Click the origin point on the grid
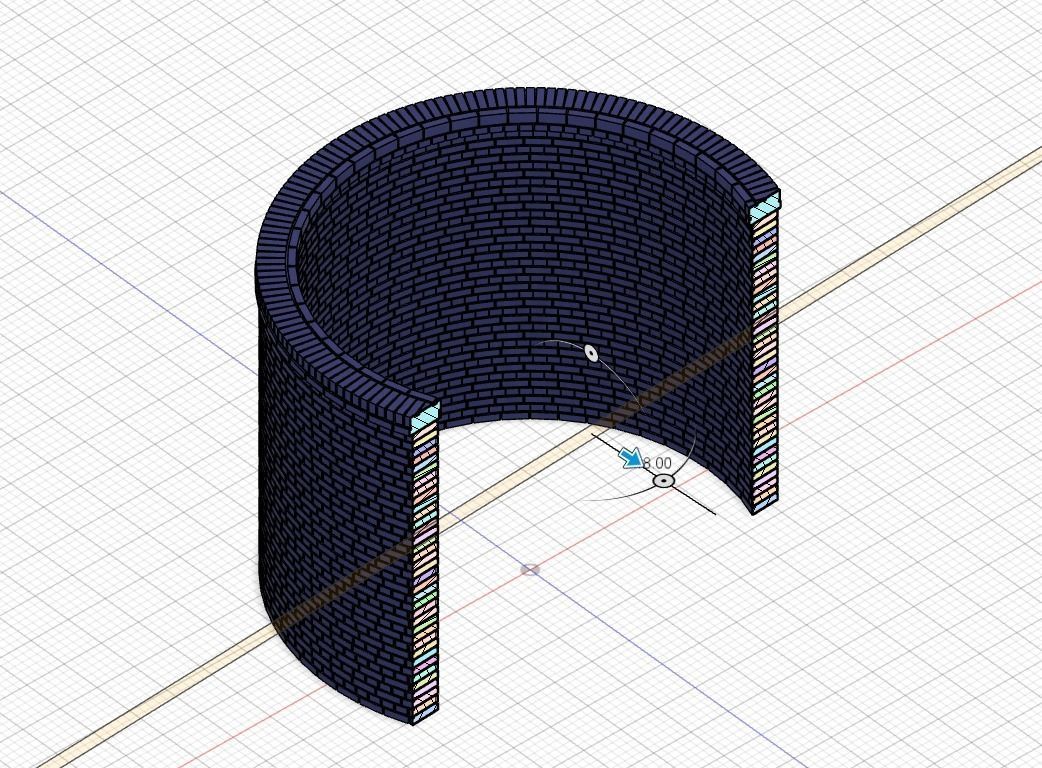 pos(530,569)
